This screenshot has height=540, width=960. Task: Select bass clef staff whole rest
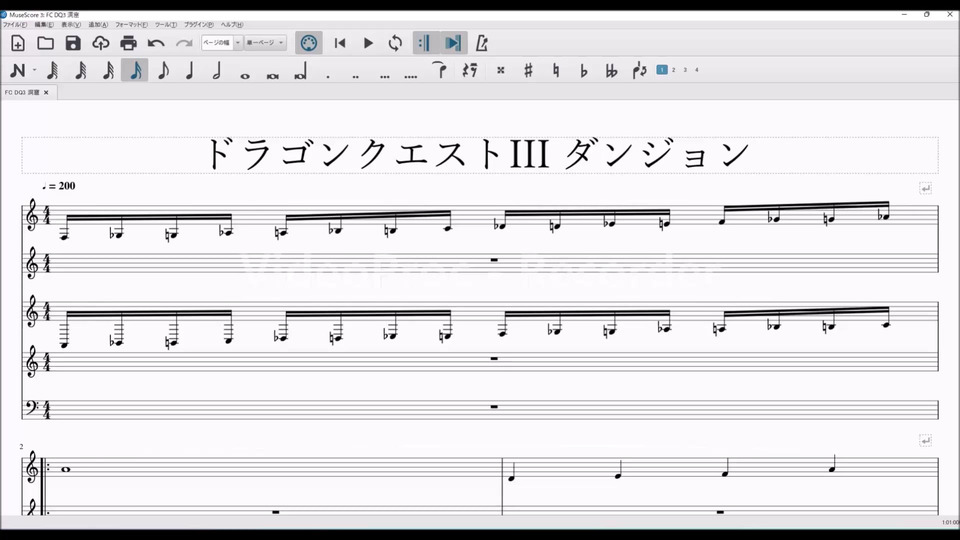point(494,406)
